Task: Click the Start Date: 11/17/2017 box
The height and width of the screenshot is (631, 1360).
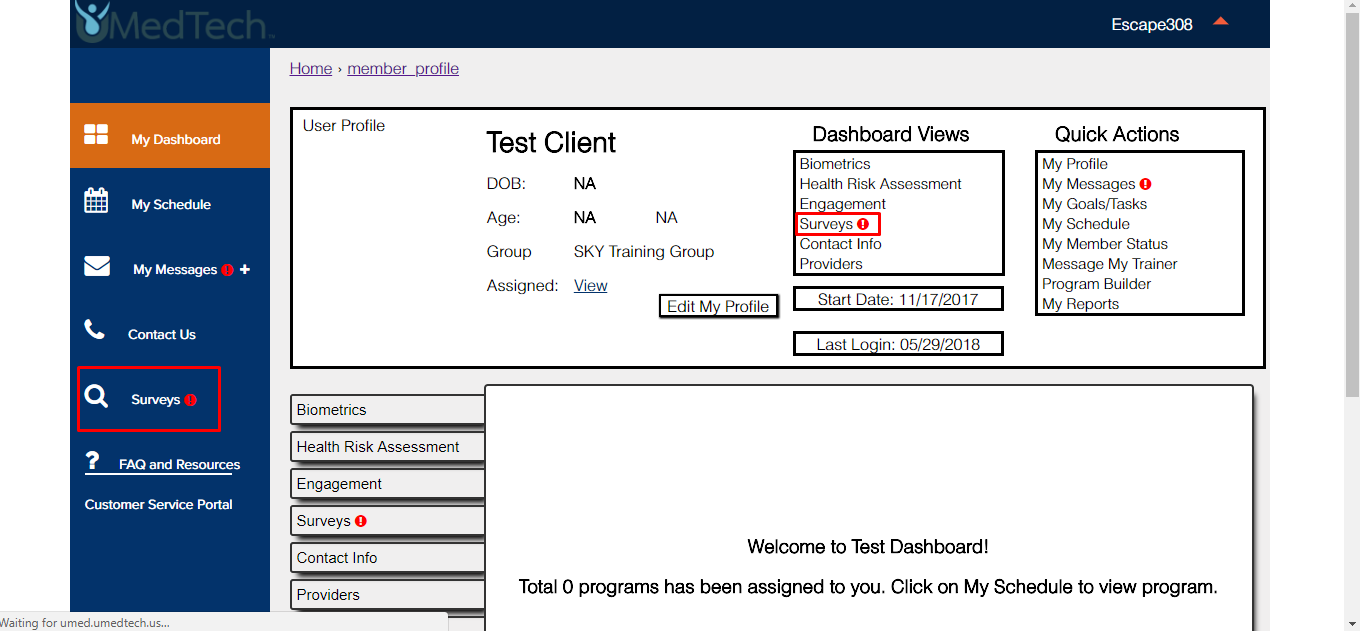Action: click(898, 299)
